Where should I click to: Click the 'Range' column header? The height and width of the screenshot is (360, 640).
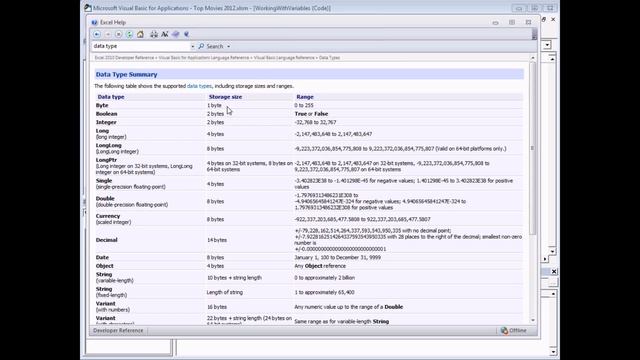pos(305,97)
